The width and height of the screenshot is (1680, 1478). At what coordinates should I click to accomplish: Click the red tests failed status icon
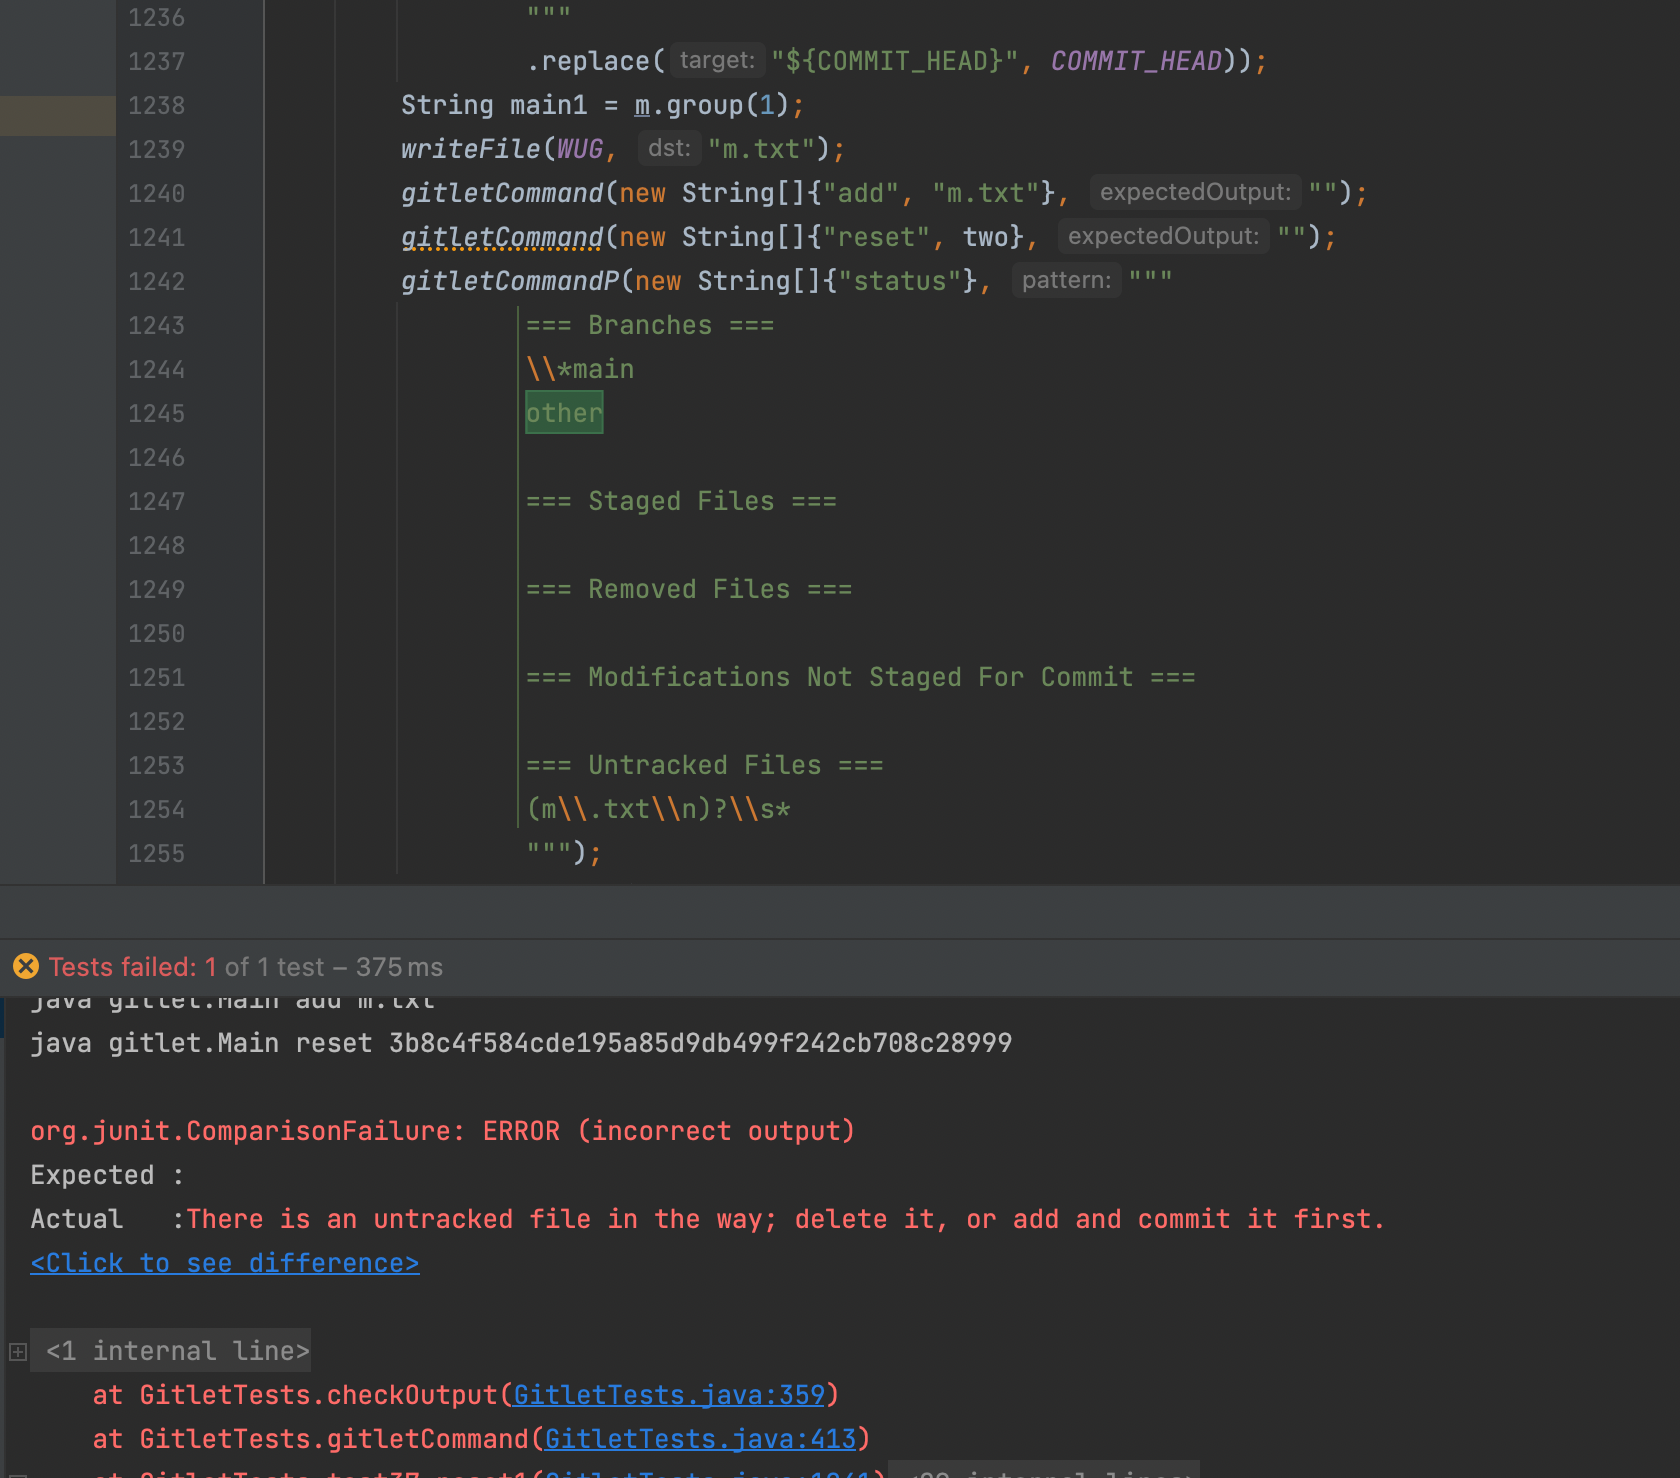26,967
